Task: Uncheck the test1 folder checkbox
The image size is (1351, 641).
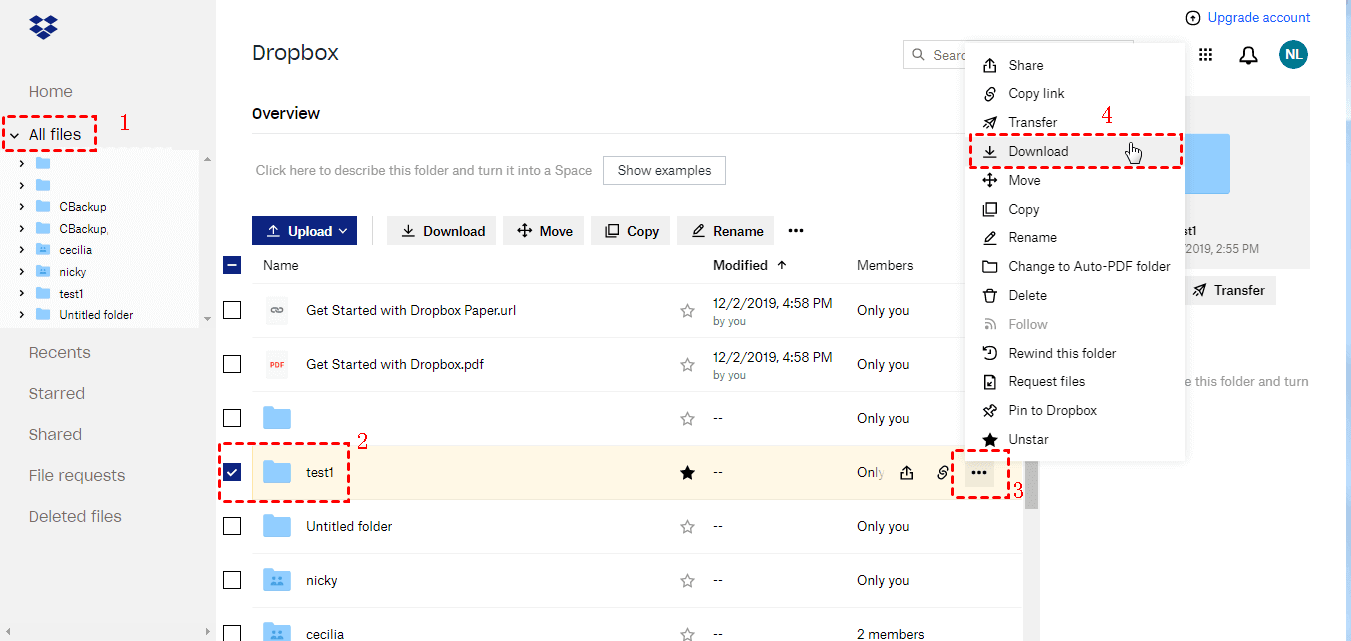Action: coord(232,472)
